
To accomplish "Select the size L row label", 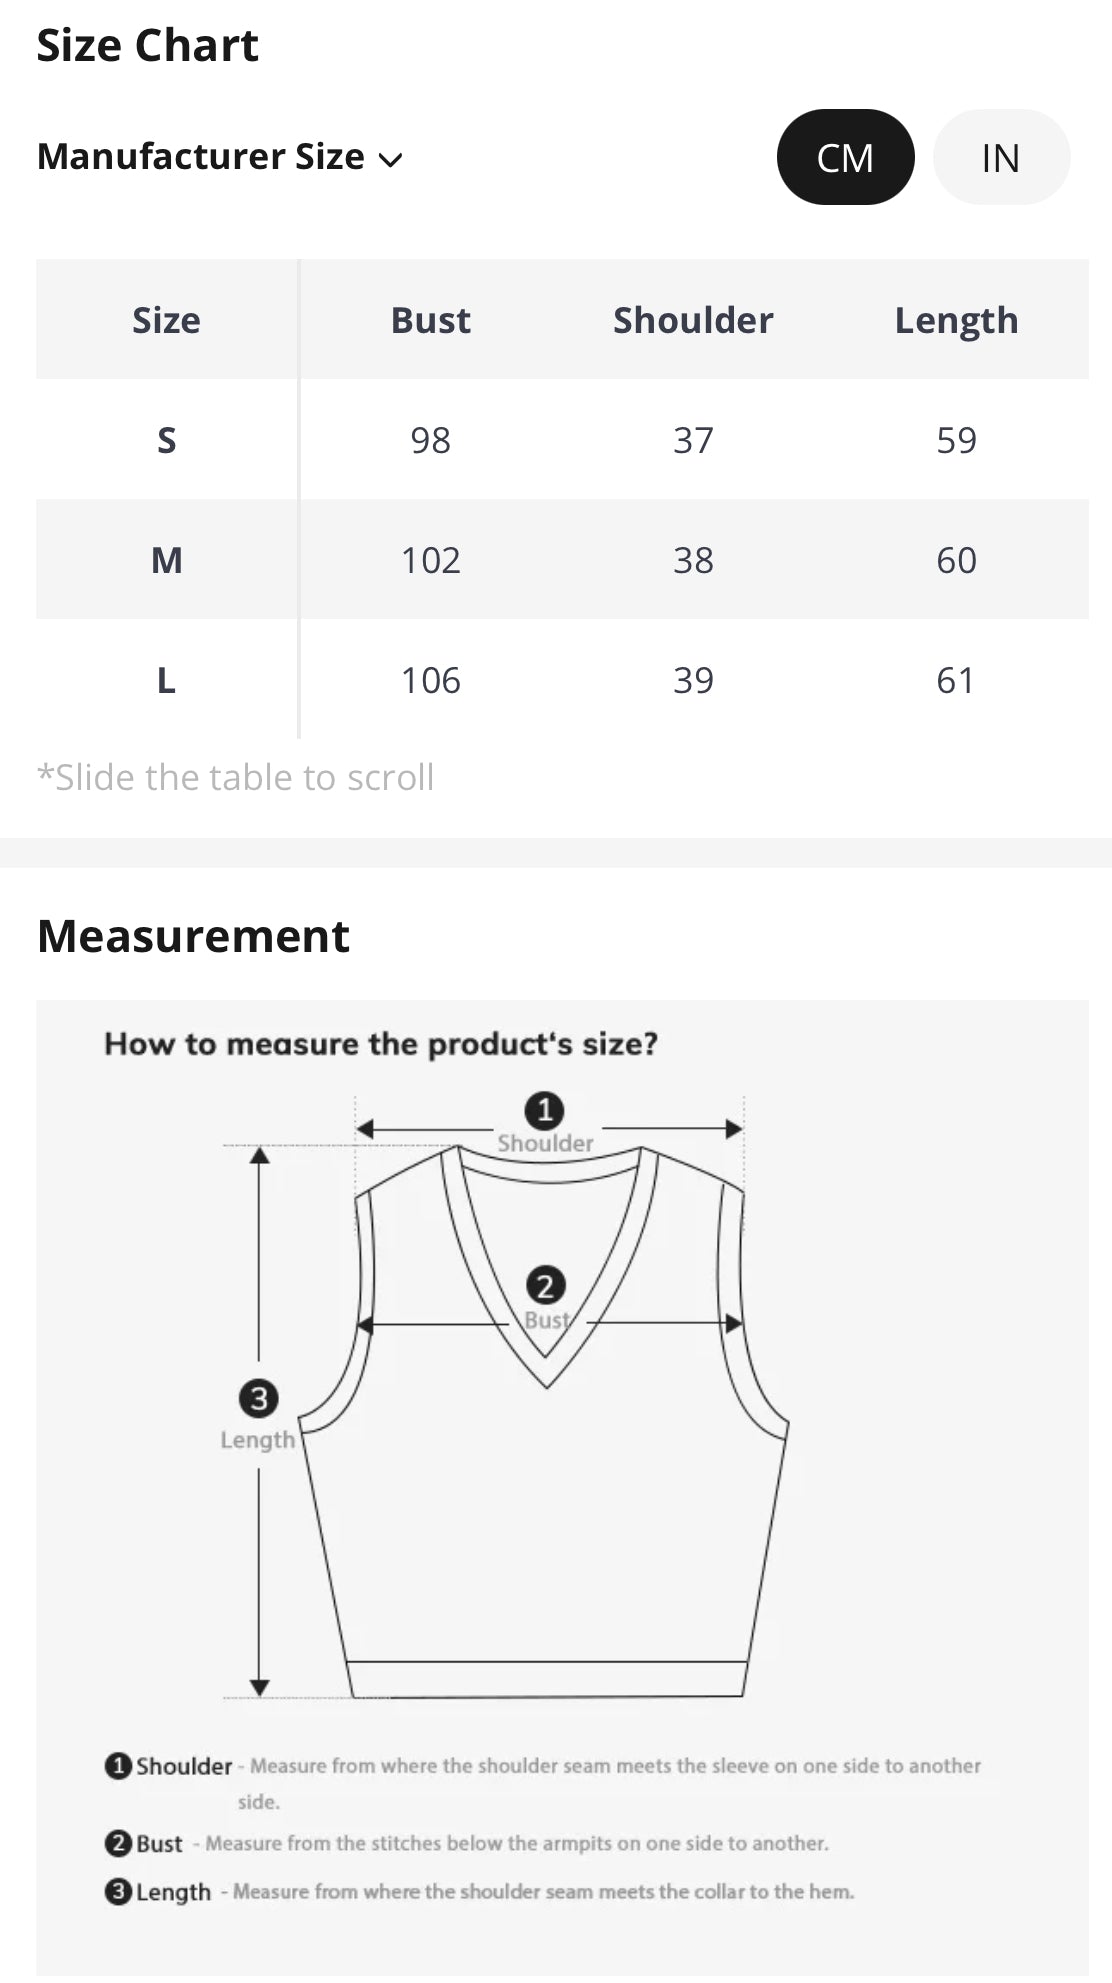I will 166,680.
